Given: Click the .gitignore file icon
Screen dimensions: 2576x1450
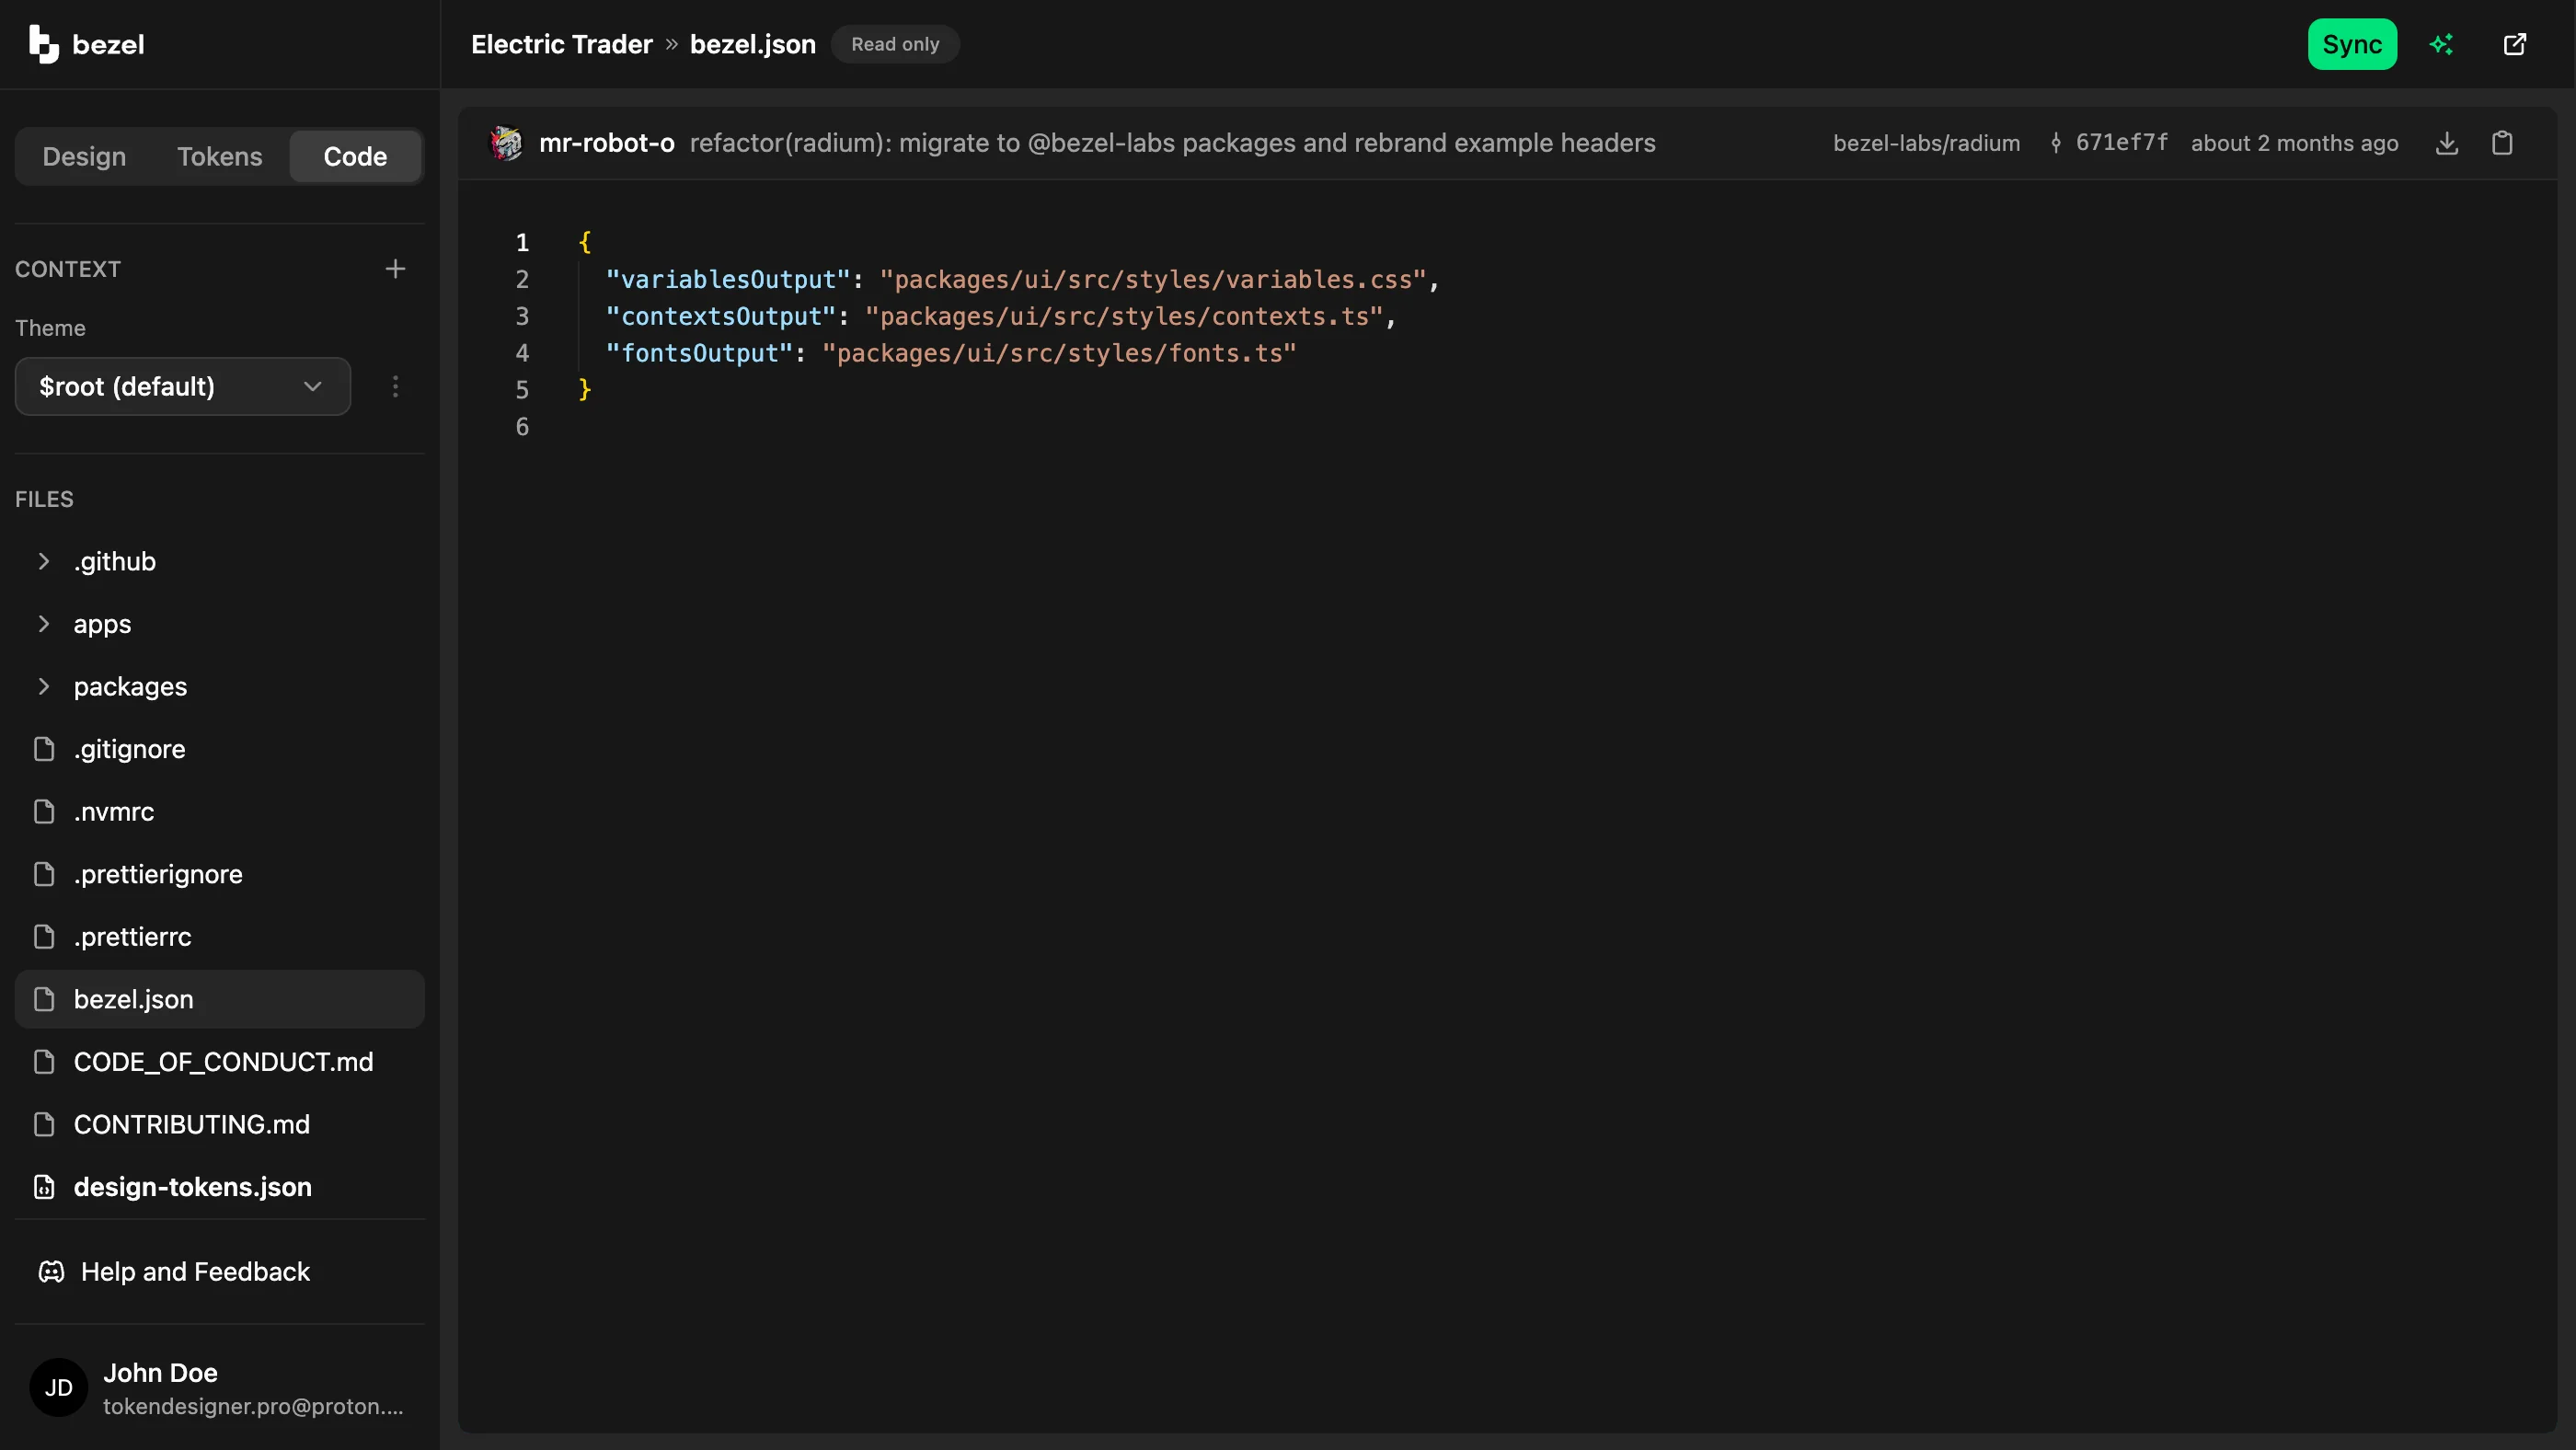Looking at the screenshot, I should click(x=44, y=749).
